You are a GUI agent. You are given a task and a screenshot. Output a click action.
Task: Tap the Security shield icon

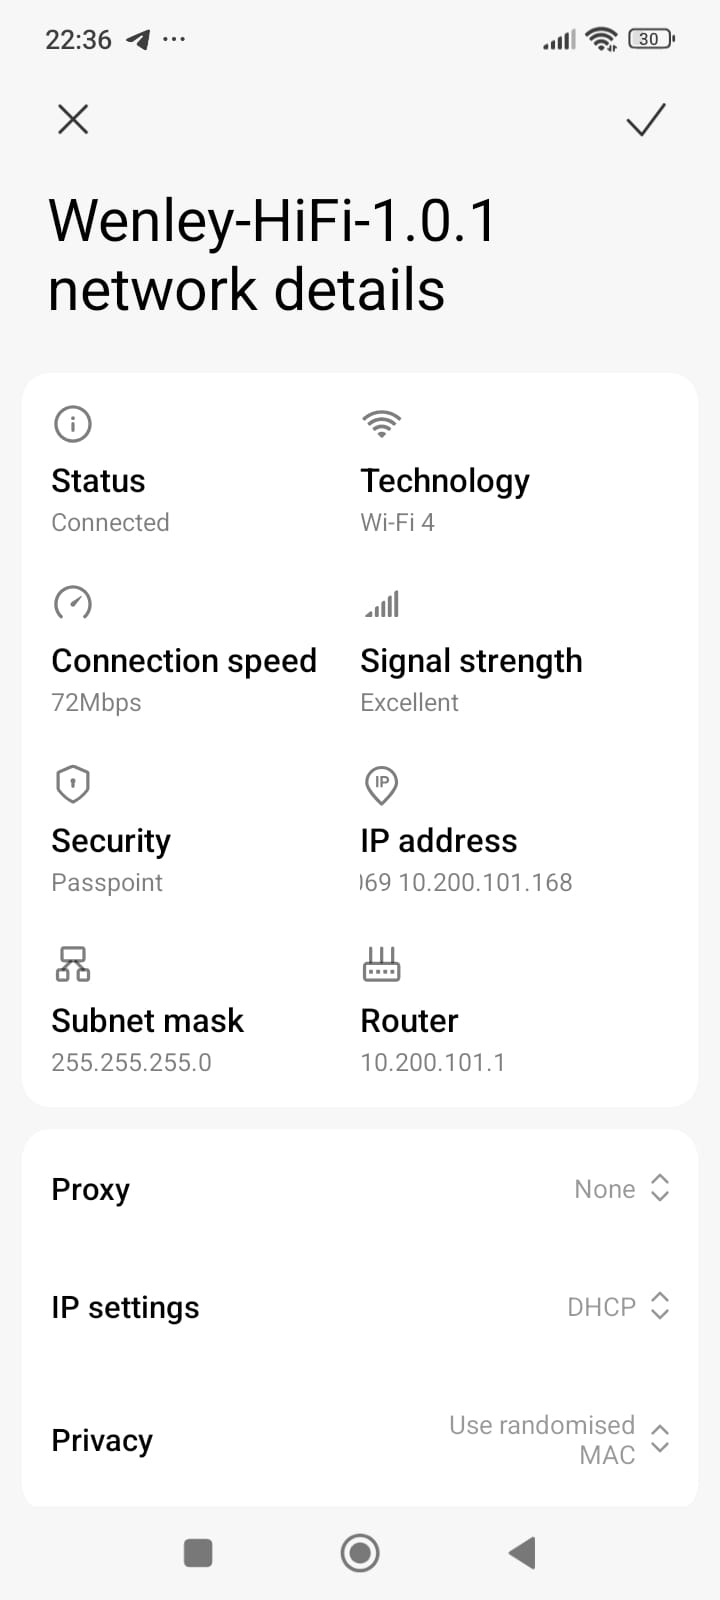[x=72, y=784]
